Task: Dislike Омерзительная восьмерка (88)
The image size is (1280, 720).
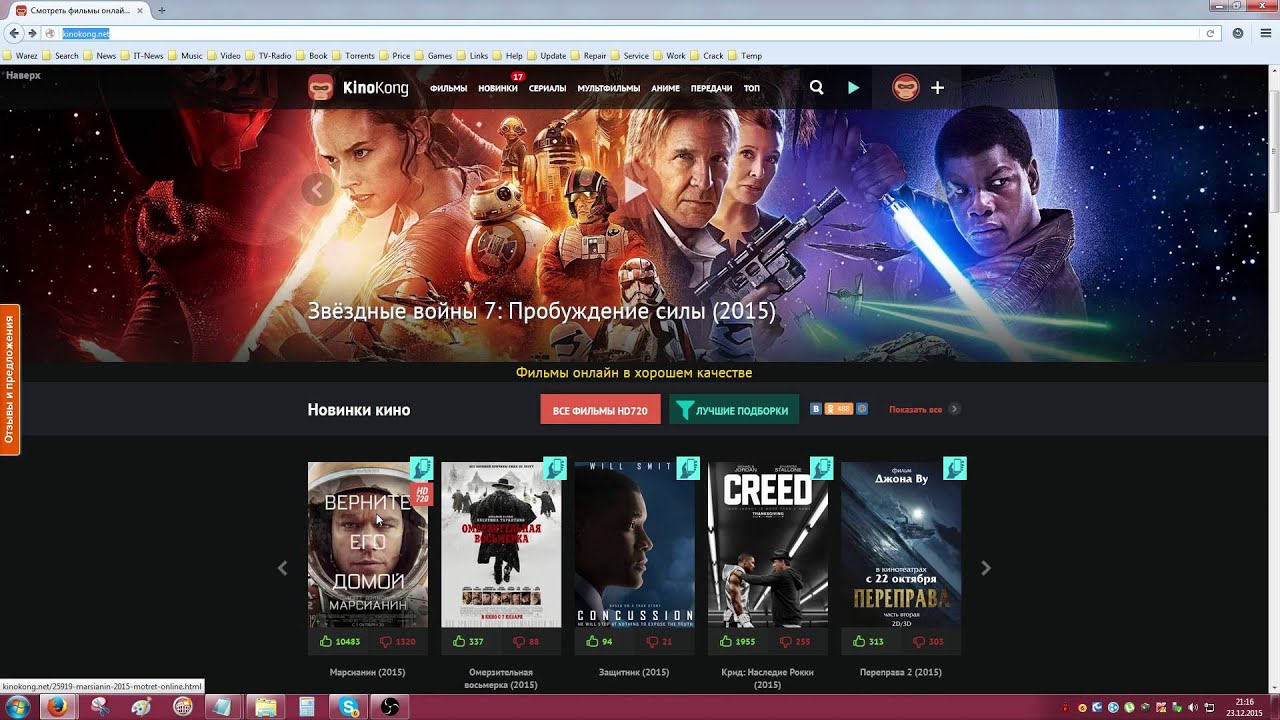Action: 526,641
